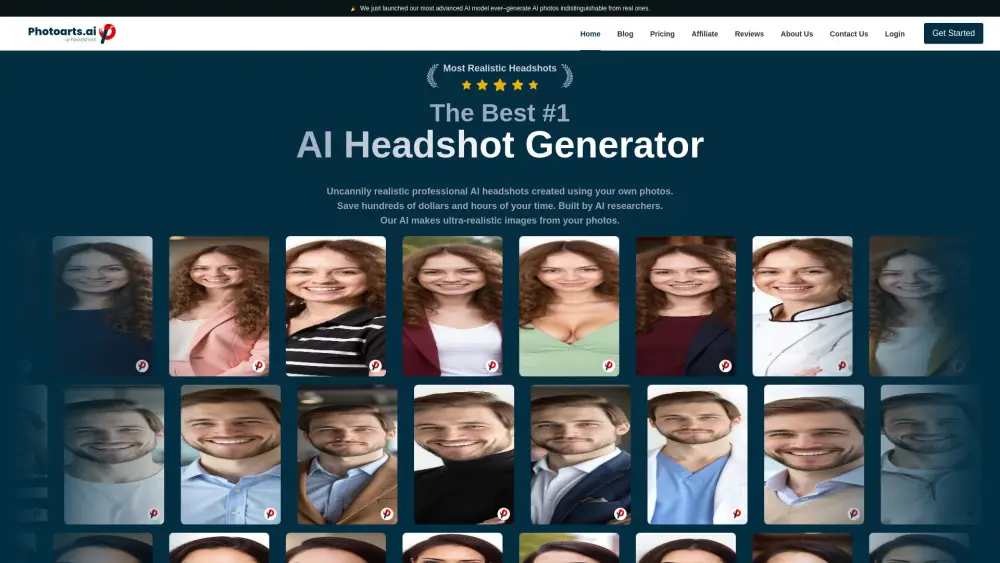
Task: Click the announcement banner text at the top
Action: [x=504, y=8]
